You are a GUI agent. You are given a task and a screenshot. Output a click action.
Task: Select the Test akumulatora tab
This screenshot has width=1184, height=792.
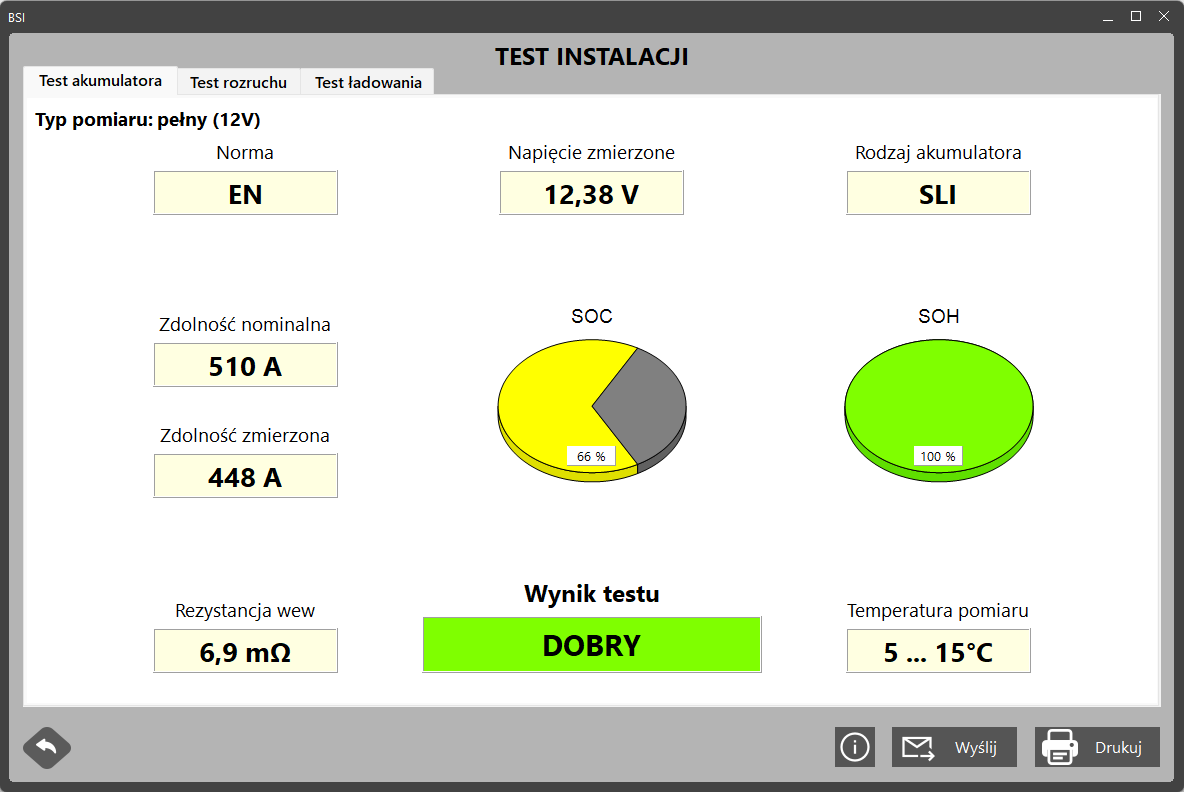100,81
